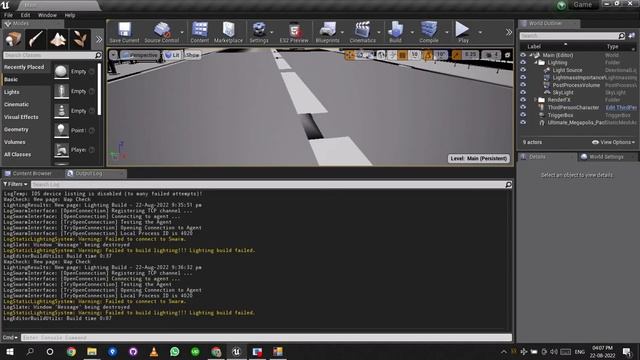Select the Paint mode brush icon
This screenshot has width=640, height=360.
36,39
